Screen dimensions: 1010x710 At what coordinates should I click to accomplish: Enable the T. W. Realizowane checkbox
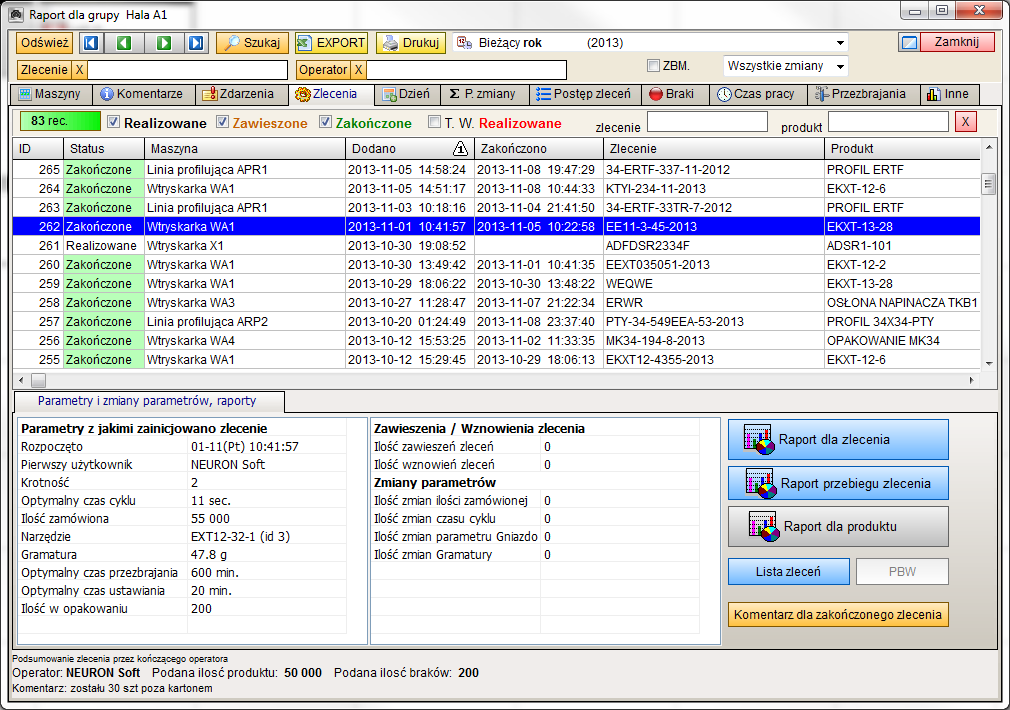click(x=435, y=122)
